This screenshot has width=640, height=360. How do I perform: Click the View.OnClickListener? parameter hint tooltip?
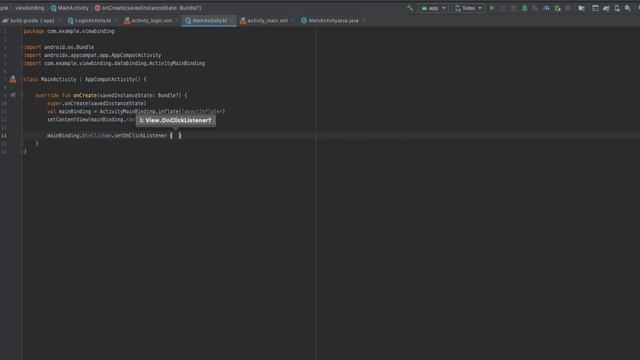(176, 120)
